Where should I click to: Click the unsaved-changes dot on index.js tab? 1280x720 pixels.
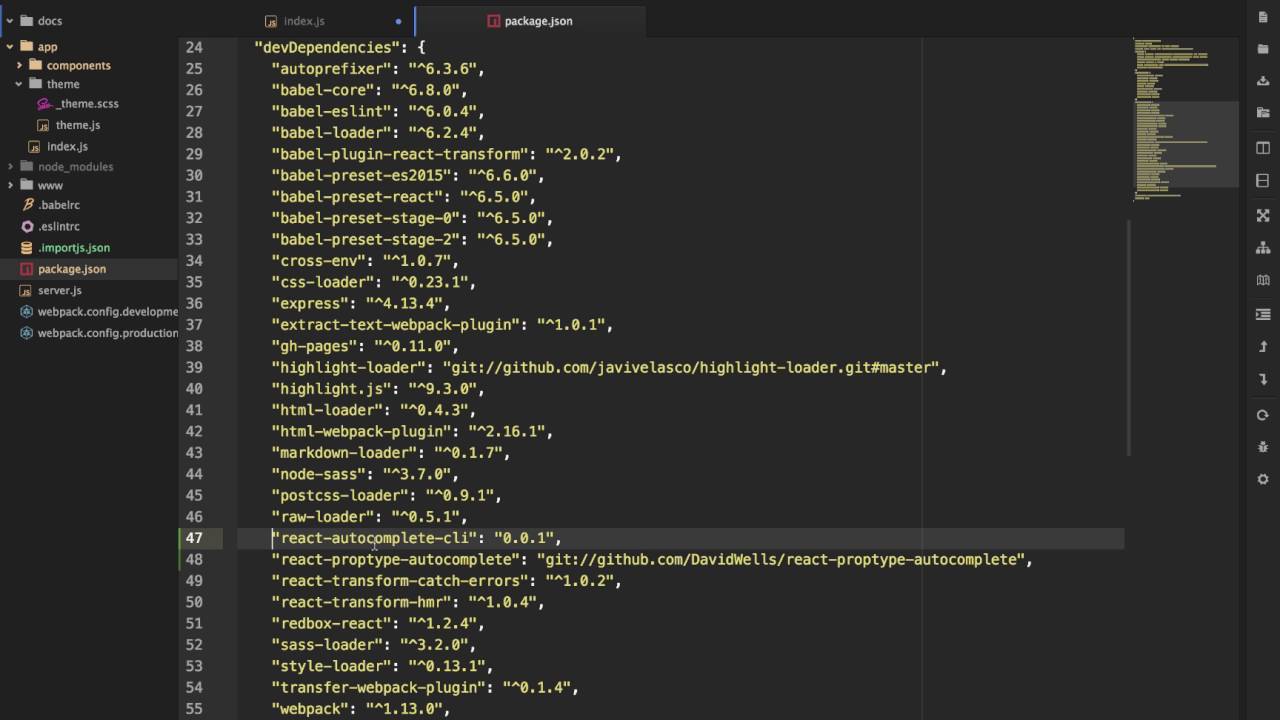[398, 21]
